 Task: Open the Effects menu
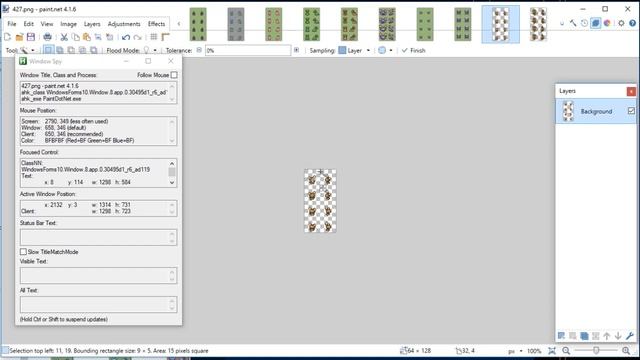[156, 24]
